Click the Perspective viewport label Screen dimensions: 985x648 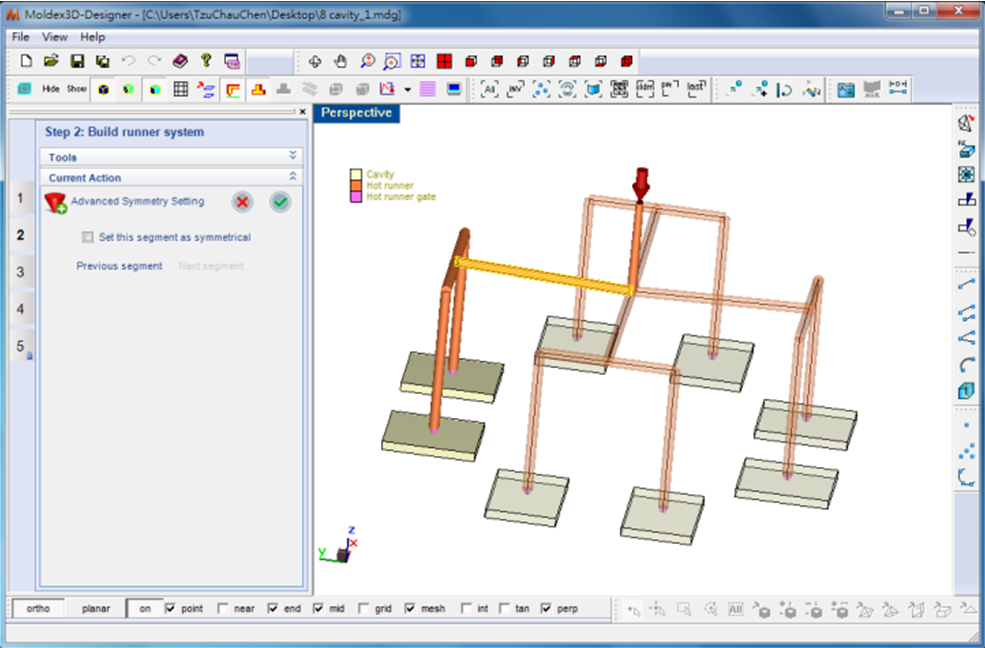[356, 113]
